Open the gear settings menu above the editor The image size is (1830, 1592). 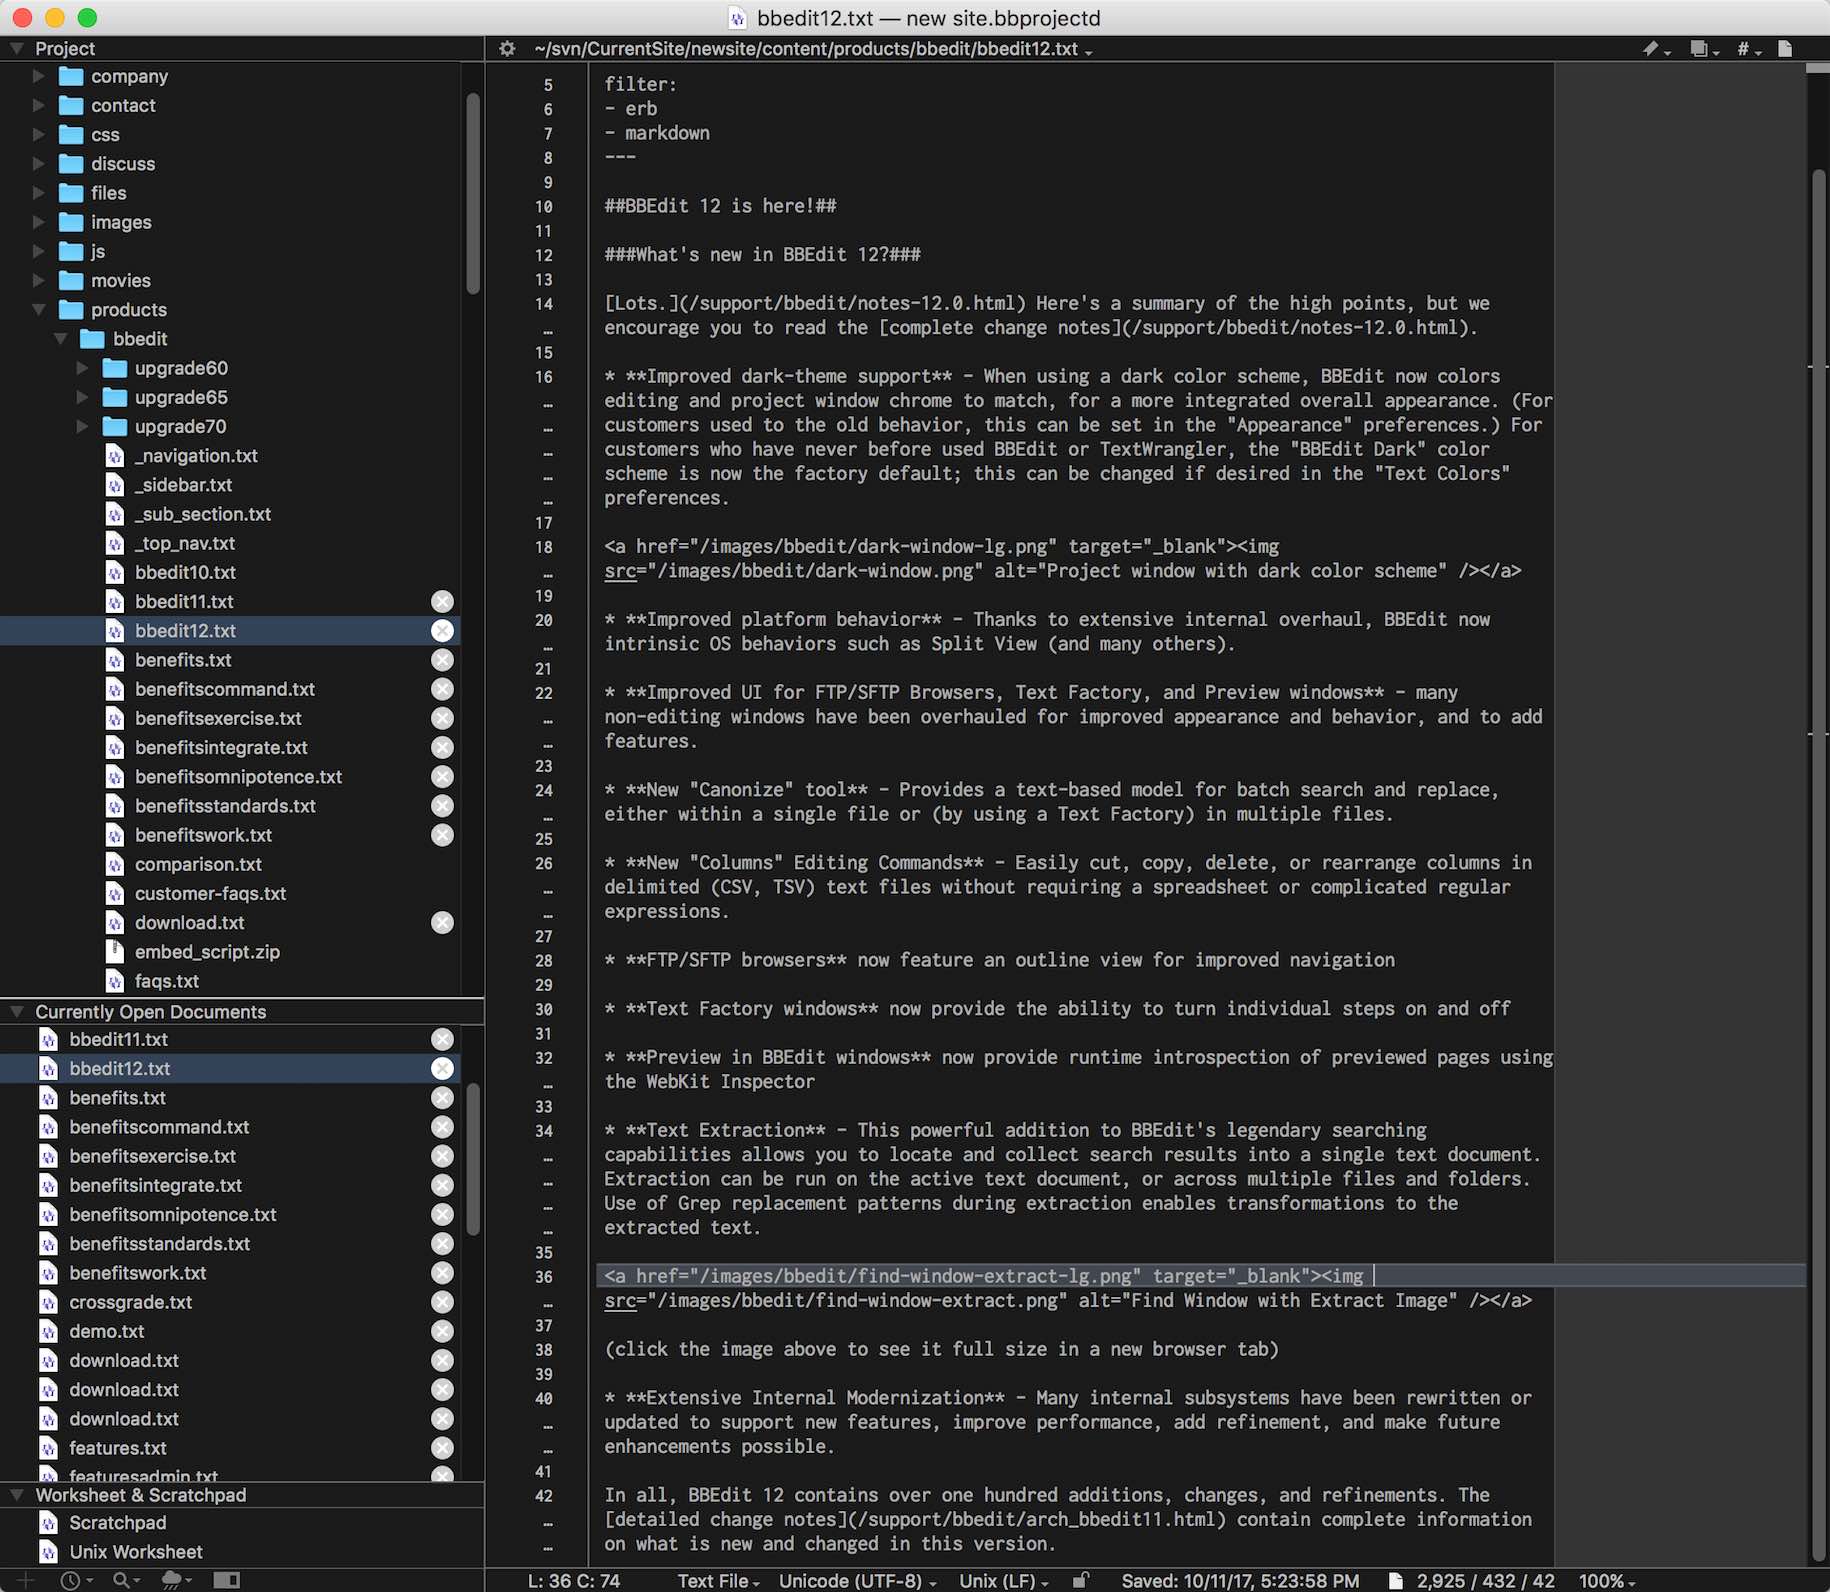pyautogui.click(x=507, y=48)
